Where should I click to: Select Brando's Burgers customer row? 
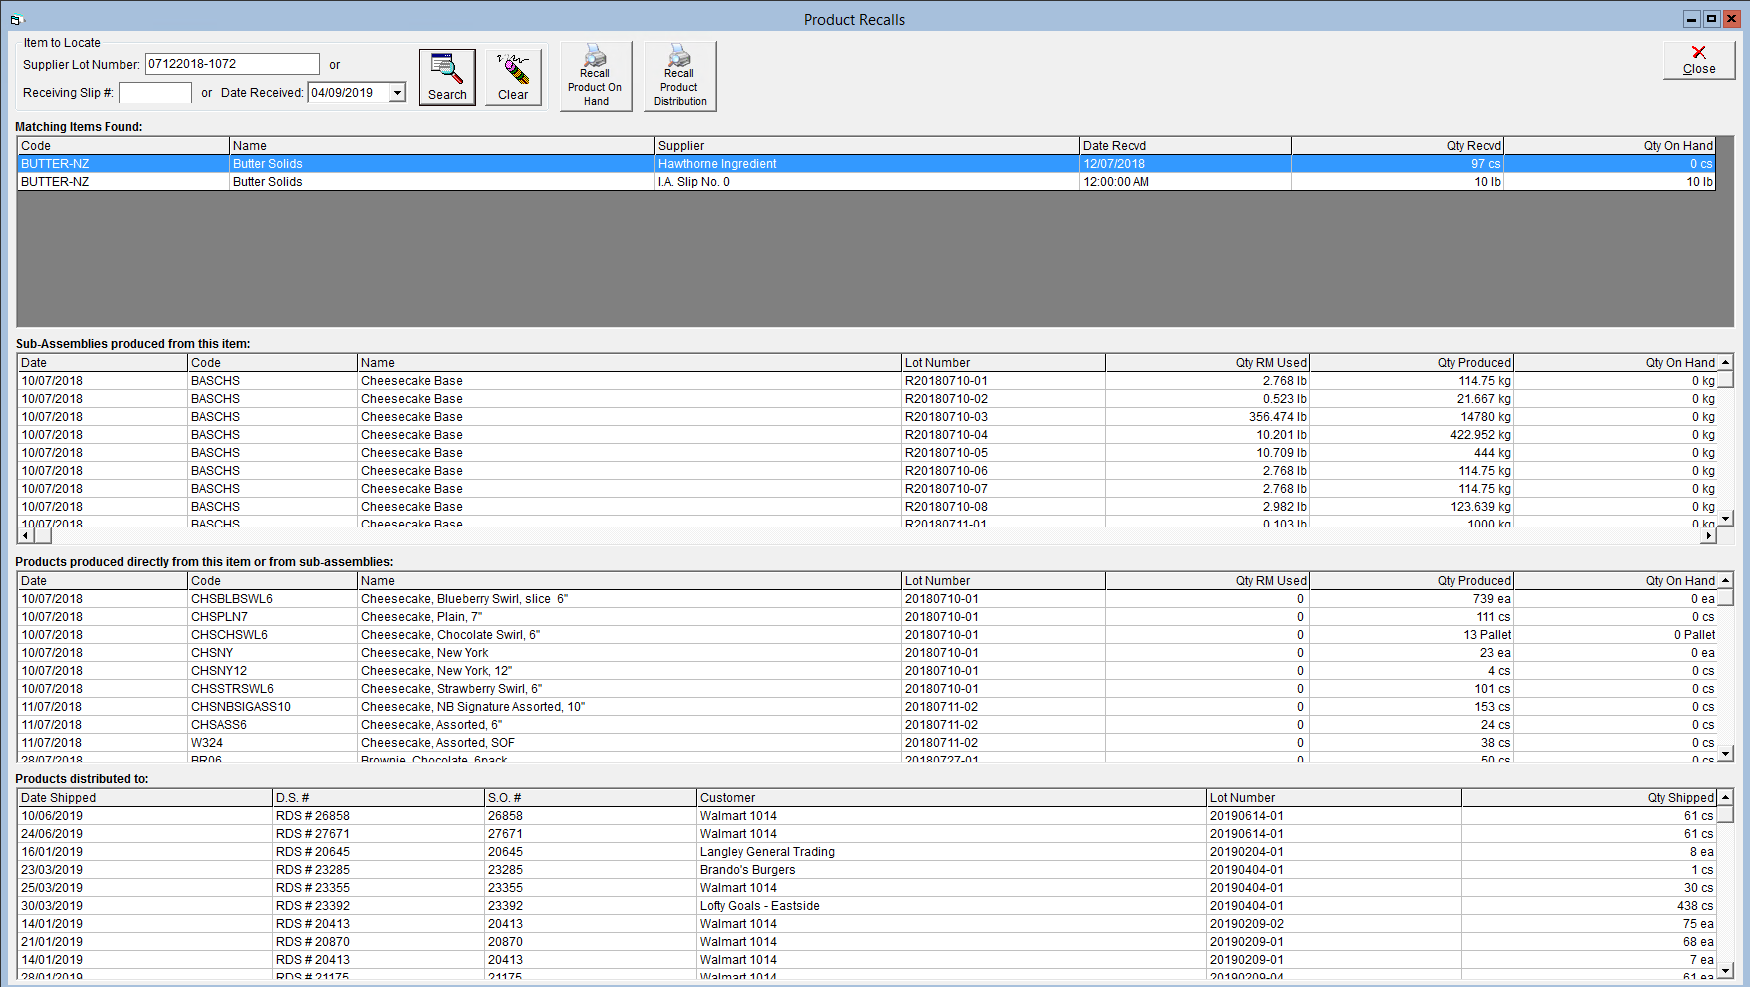867,870
